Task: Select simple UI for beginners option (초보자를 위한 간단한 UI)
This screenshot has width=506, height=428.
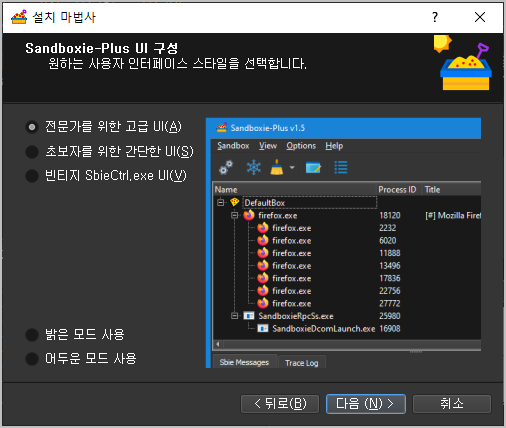Action: coord(109,151)
